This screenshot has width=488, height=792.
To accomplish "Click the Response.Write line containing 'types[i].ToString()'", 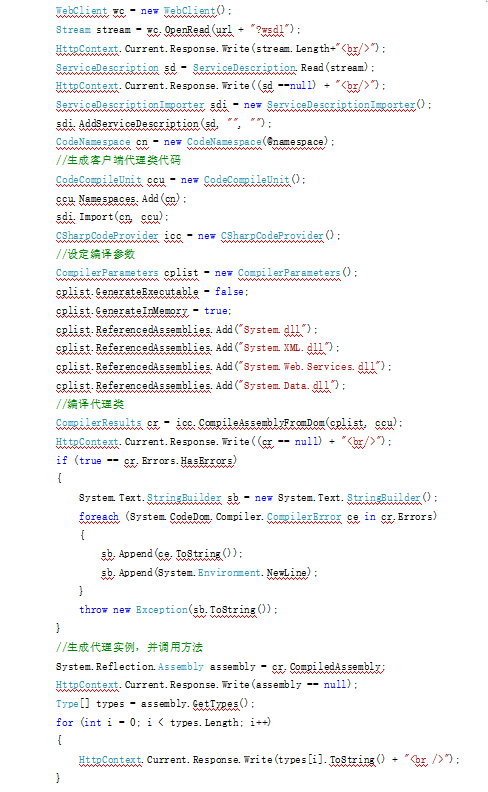I will [x=269, y=760].
